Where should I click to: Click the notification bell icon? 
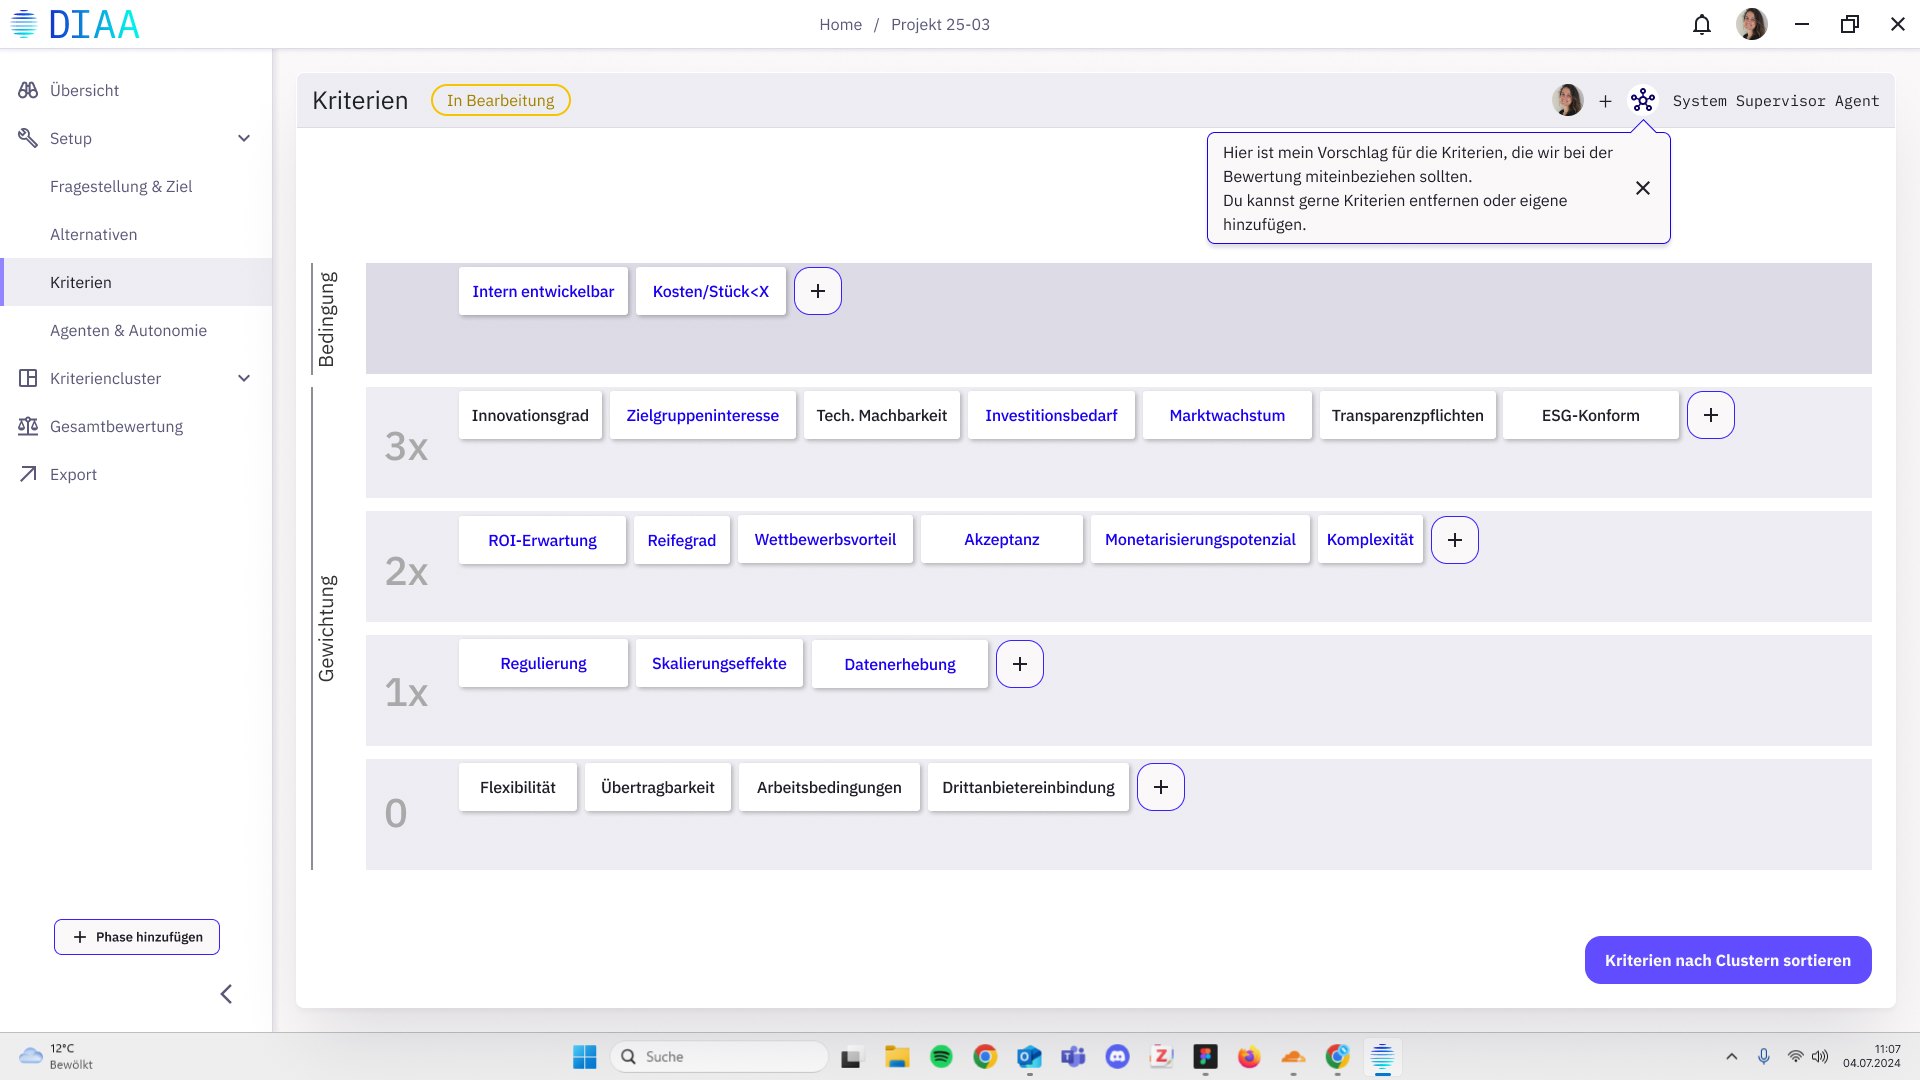pos(1701,24)
